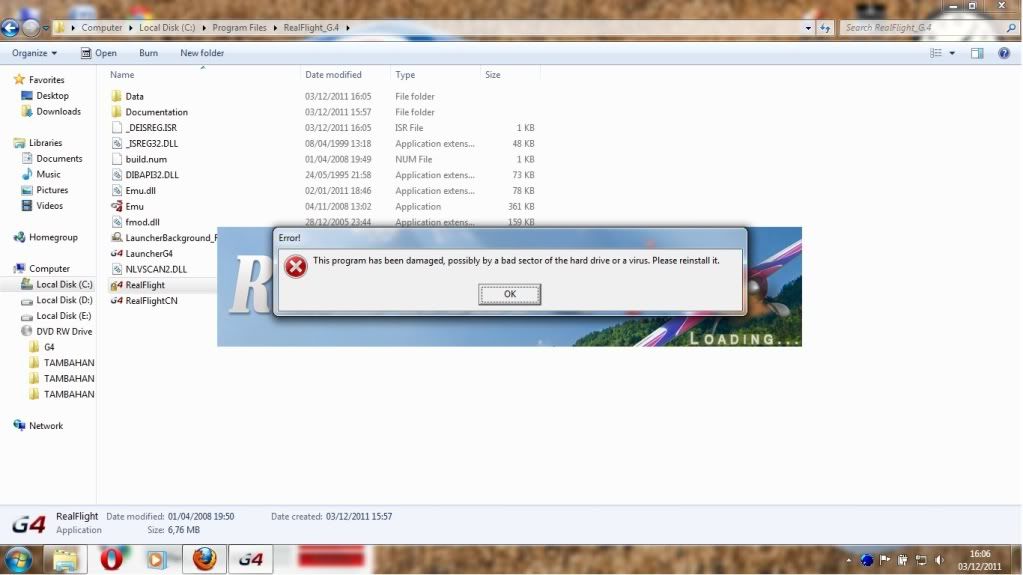Open the address bar history dropdown
Screen dimensions: 1023x575
click(x=808, y=28)
